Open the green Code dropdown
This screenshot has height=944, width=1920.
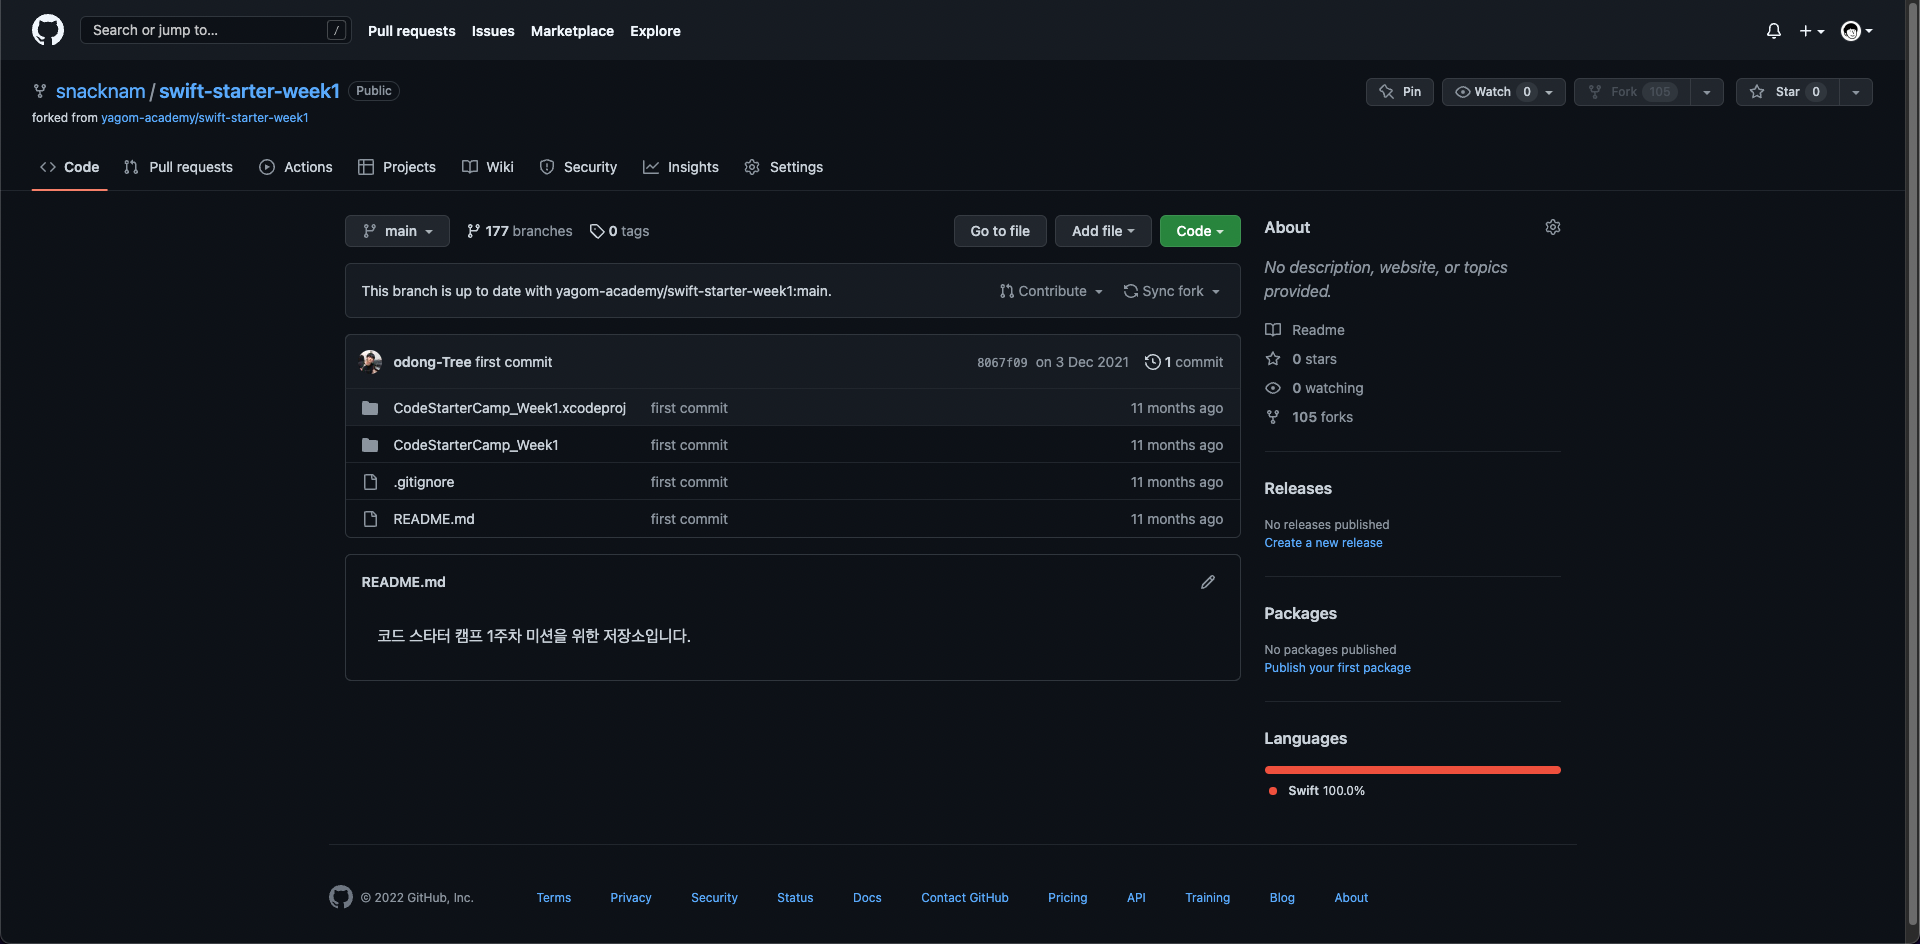(x=1200, y=231)
